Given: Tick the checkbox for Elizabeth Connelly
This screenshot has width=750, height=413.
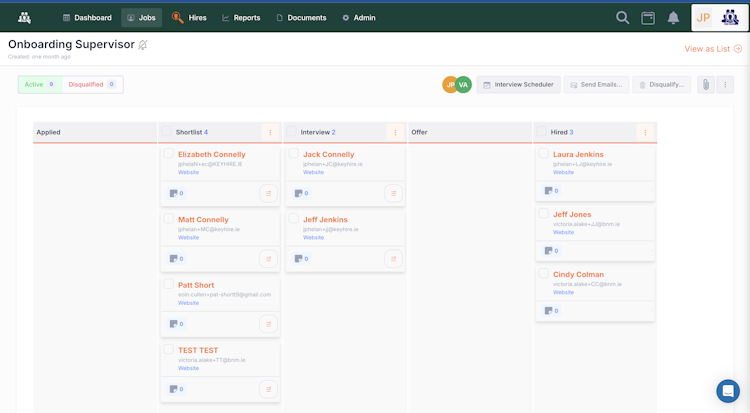Looking at the screenshot, I should 168,153.
